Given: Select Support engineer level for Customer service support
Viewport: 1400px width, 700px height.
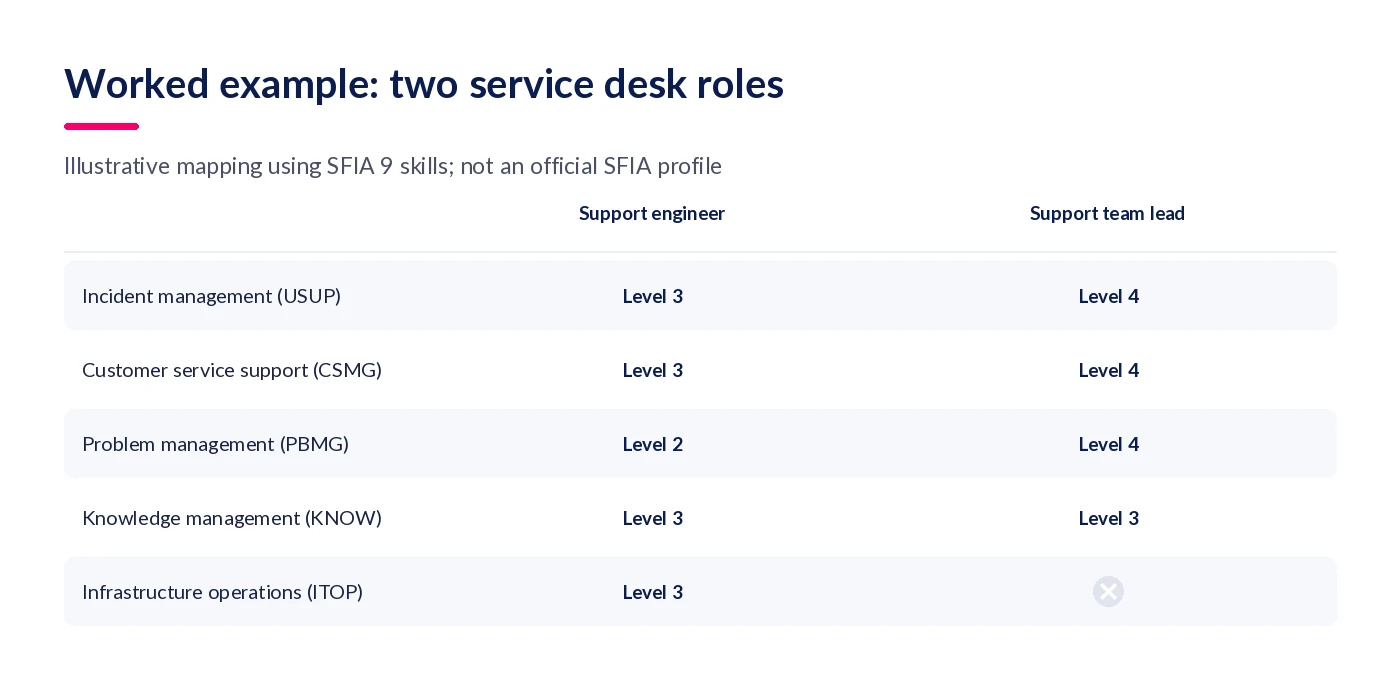Looking at the screenshot, I should [x=653, y=370].
